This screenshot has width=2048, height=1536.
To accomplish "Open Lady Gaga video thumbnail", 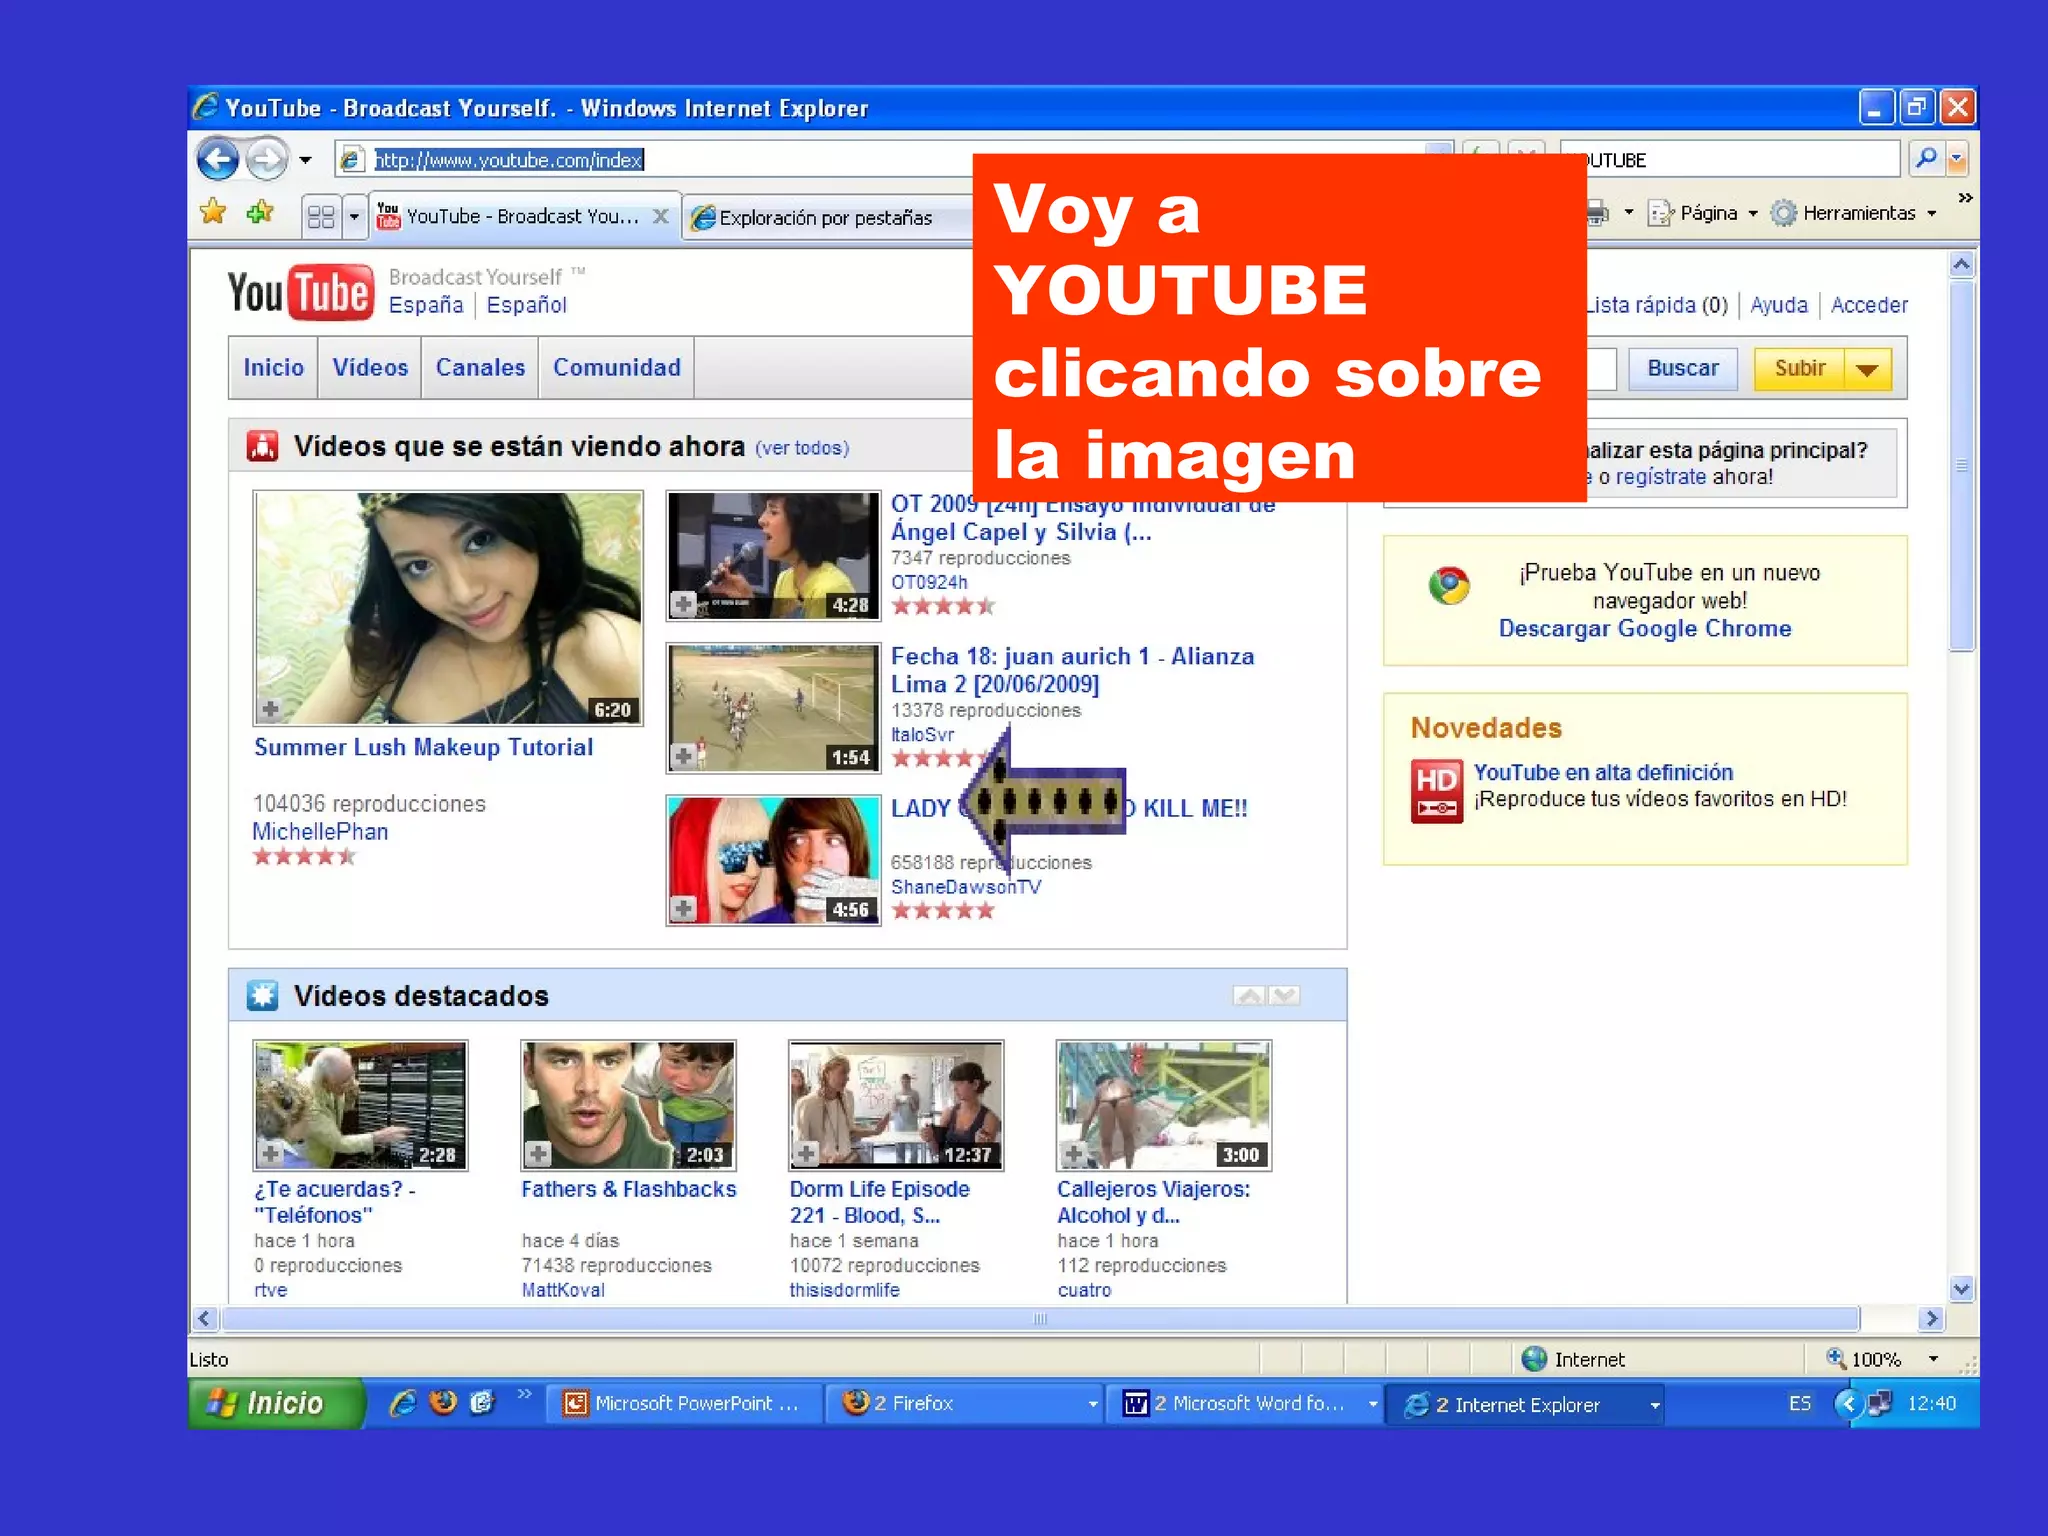I will point(773,860).
